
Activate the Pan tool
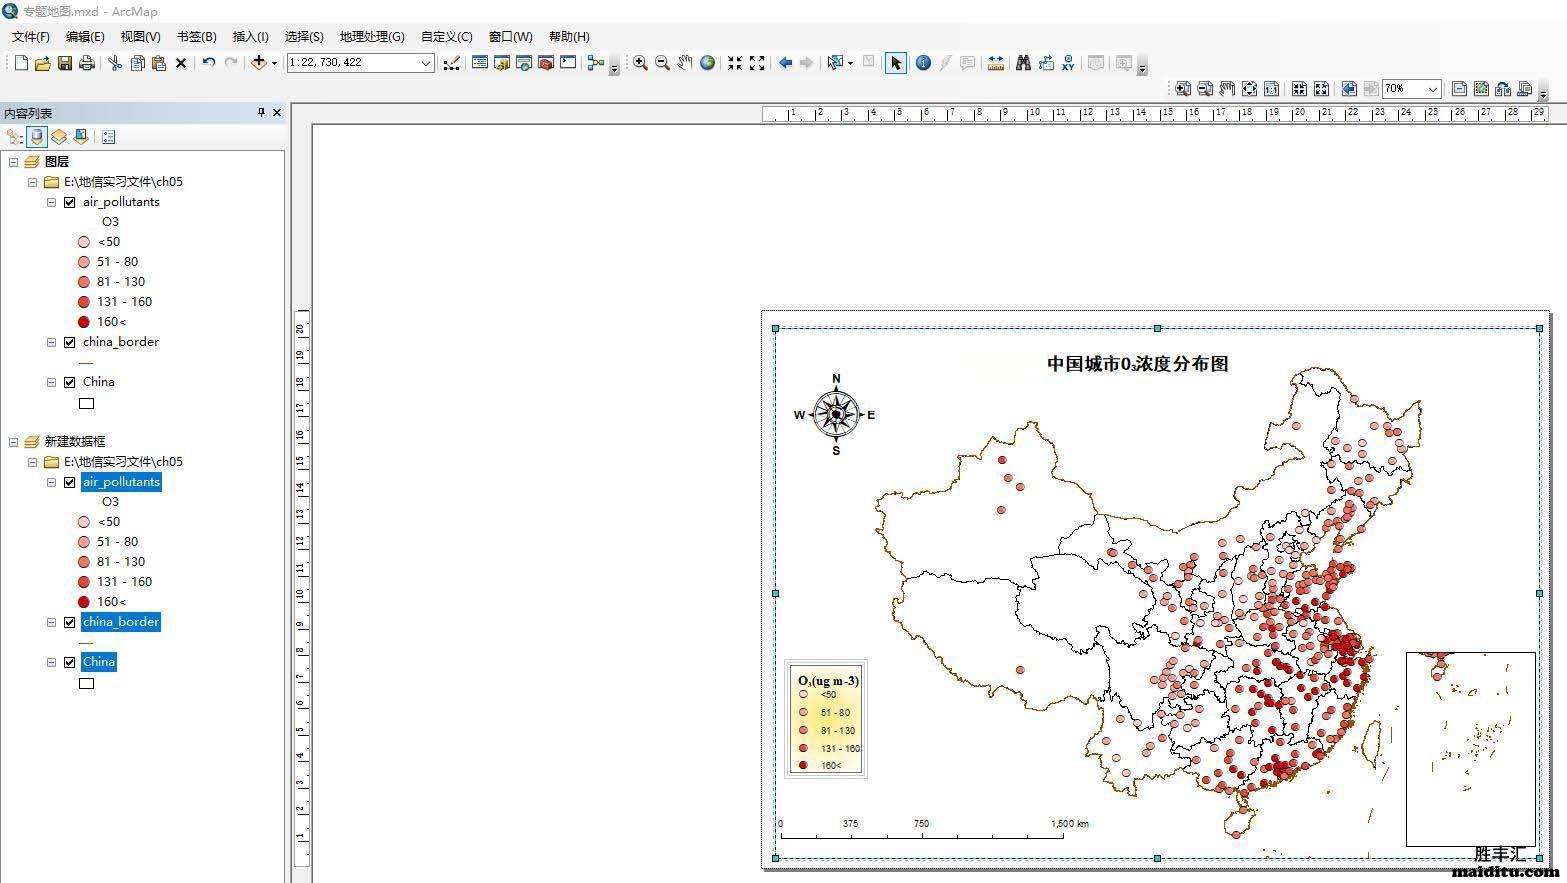pos(684,63)
